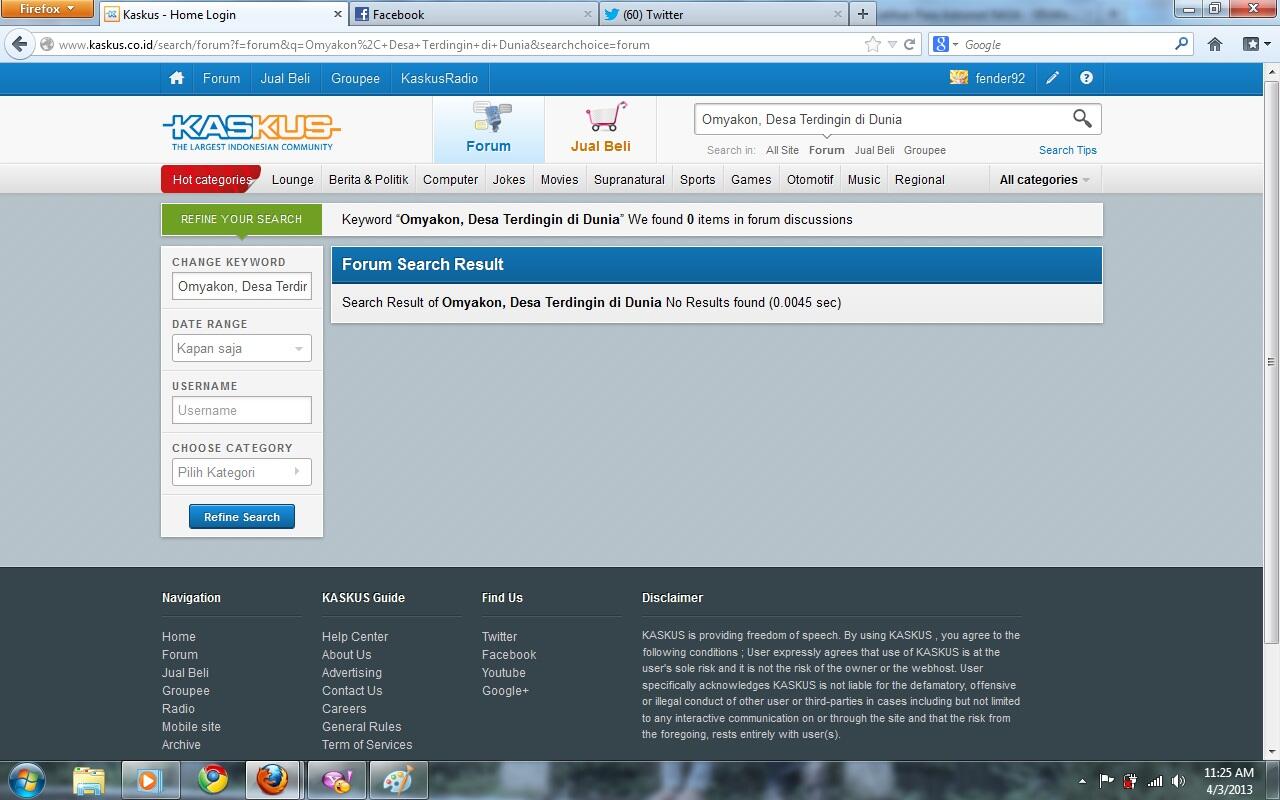Image resolution: width=1280 pixels, height=800 pixels.
Task: Launch the media player taskbar icon
Action: 149,779
